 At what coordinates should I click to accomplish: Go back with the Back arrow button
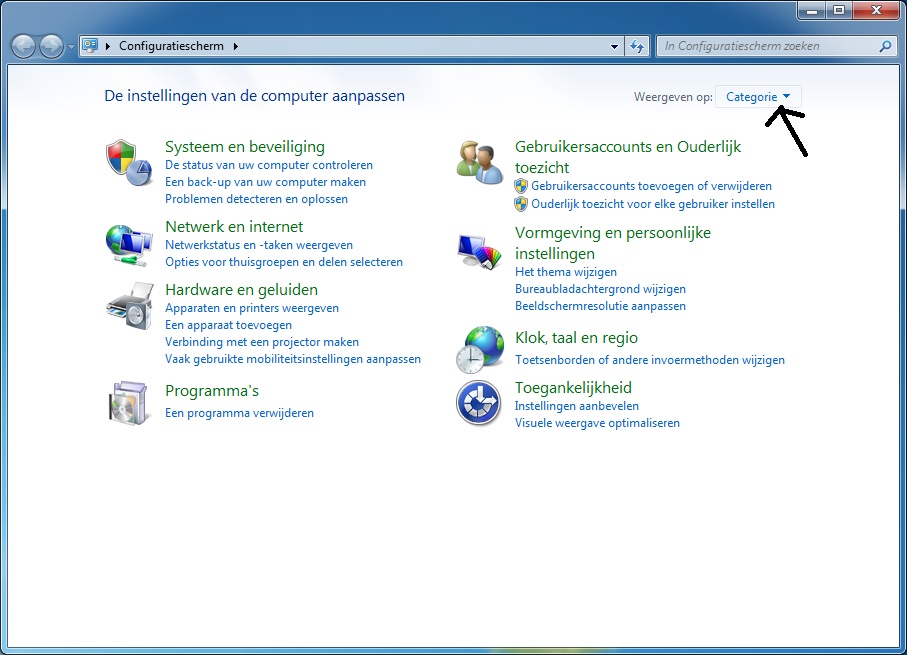pos(24,46)
